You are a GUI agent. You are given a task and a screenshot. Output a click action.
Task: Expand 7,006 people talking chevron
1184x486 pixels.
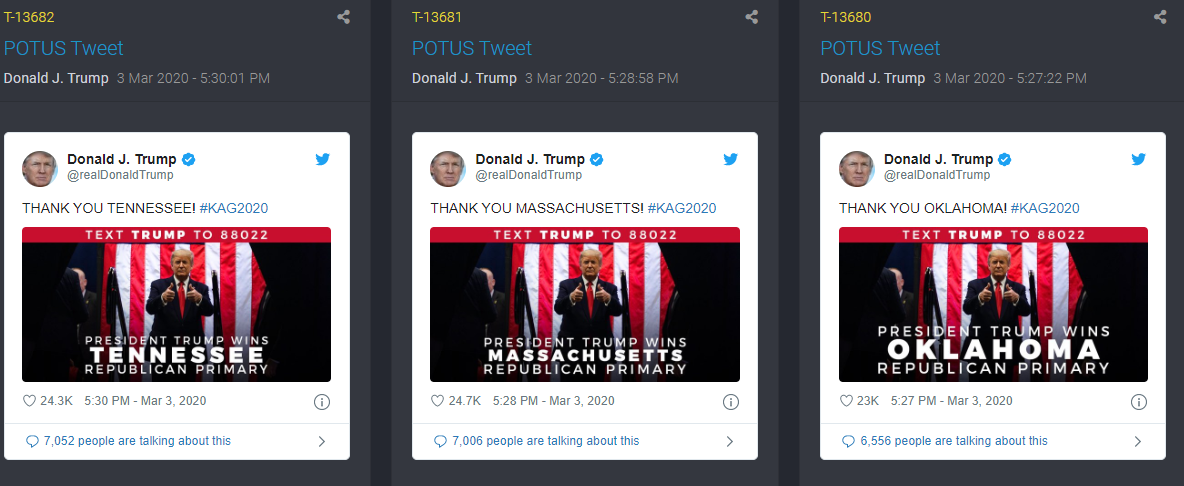(730, 441)
